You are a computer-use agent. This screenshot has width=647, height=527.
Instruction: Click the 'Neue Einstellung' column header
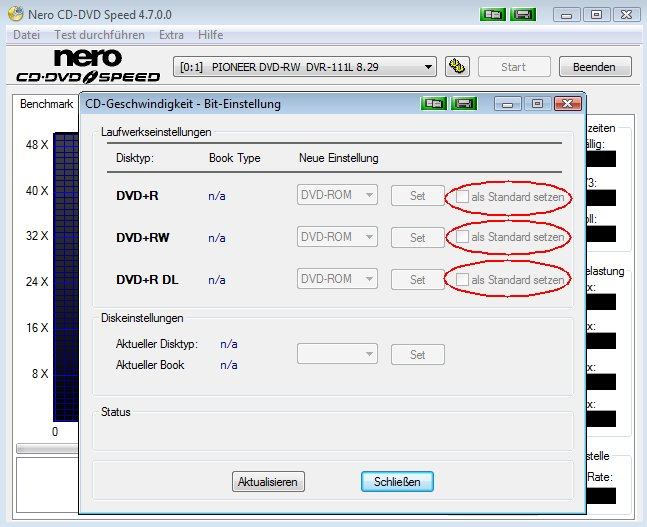(339, 158)
